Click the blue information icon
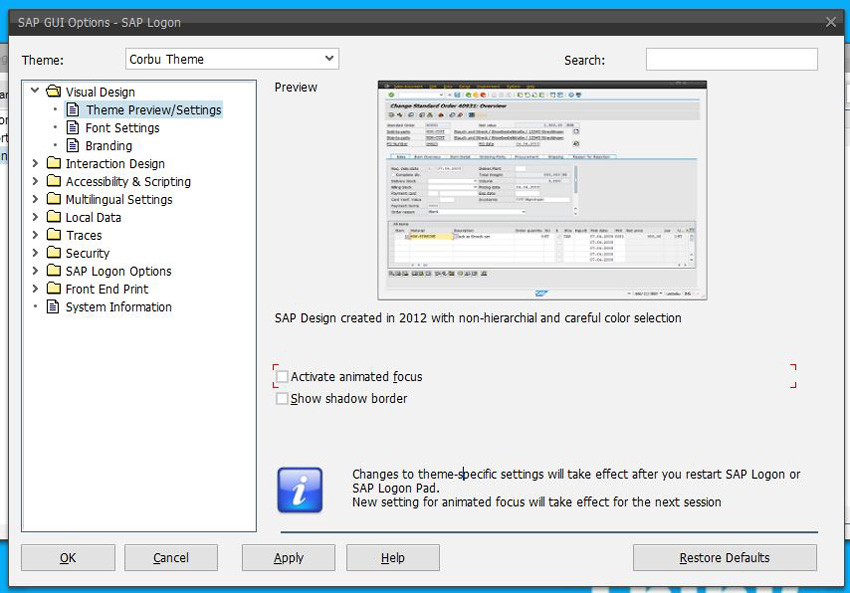Screen dimensions: 850x593 300,490
